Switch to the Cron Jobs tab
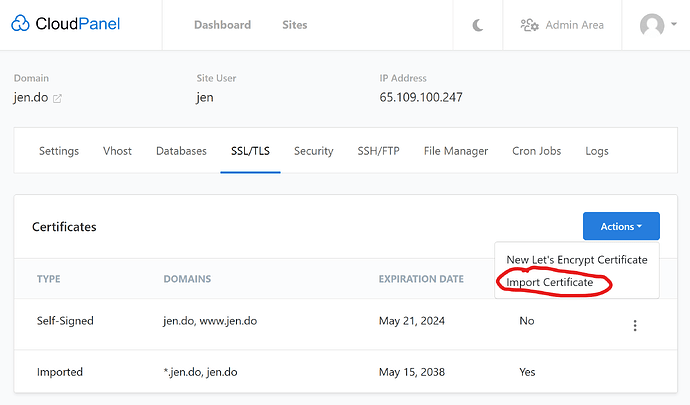This screenshot has width=690, height=405. pos(536,151)
